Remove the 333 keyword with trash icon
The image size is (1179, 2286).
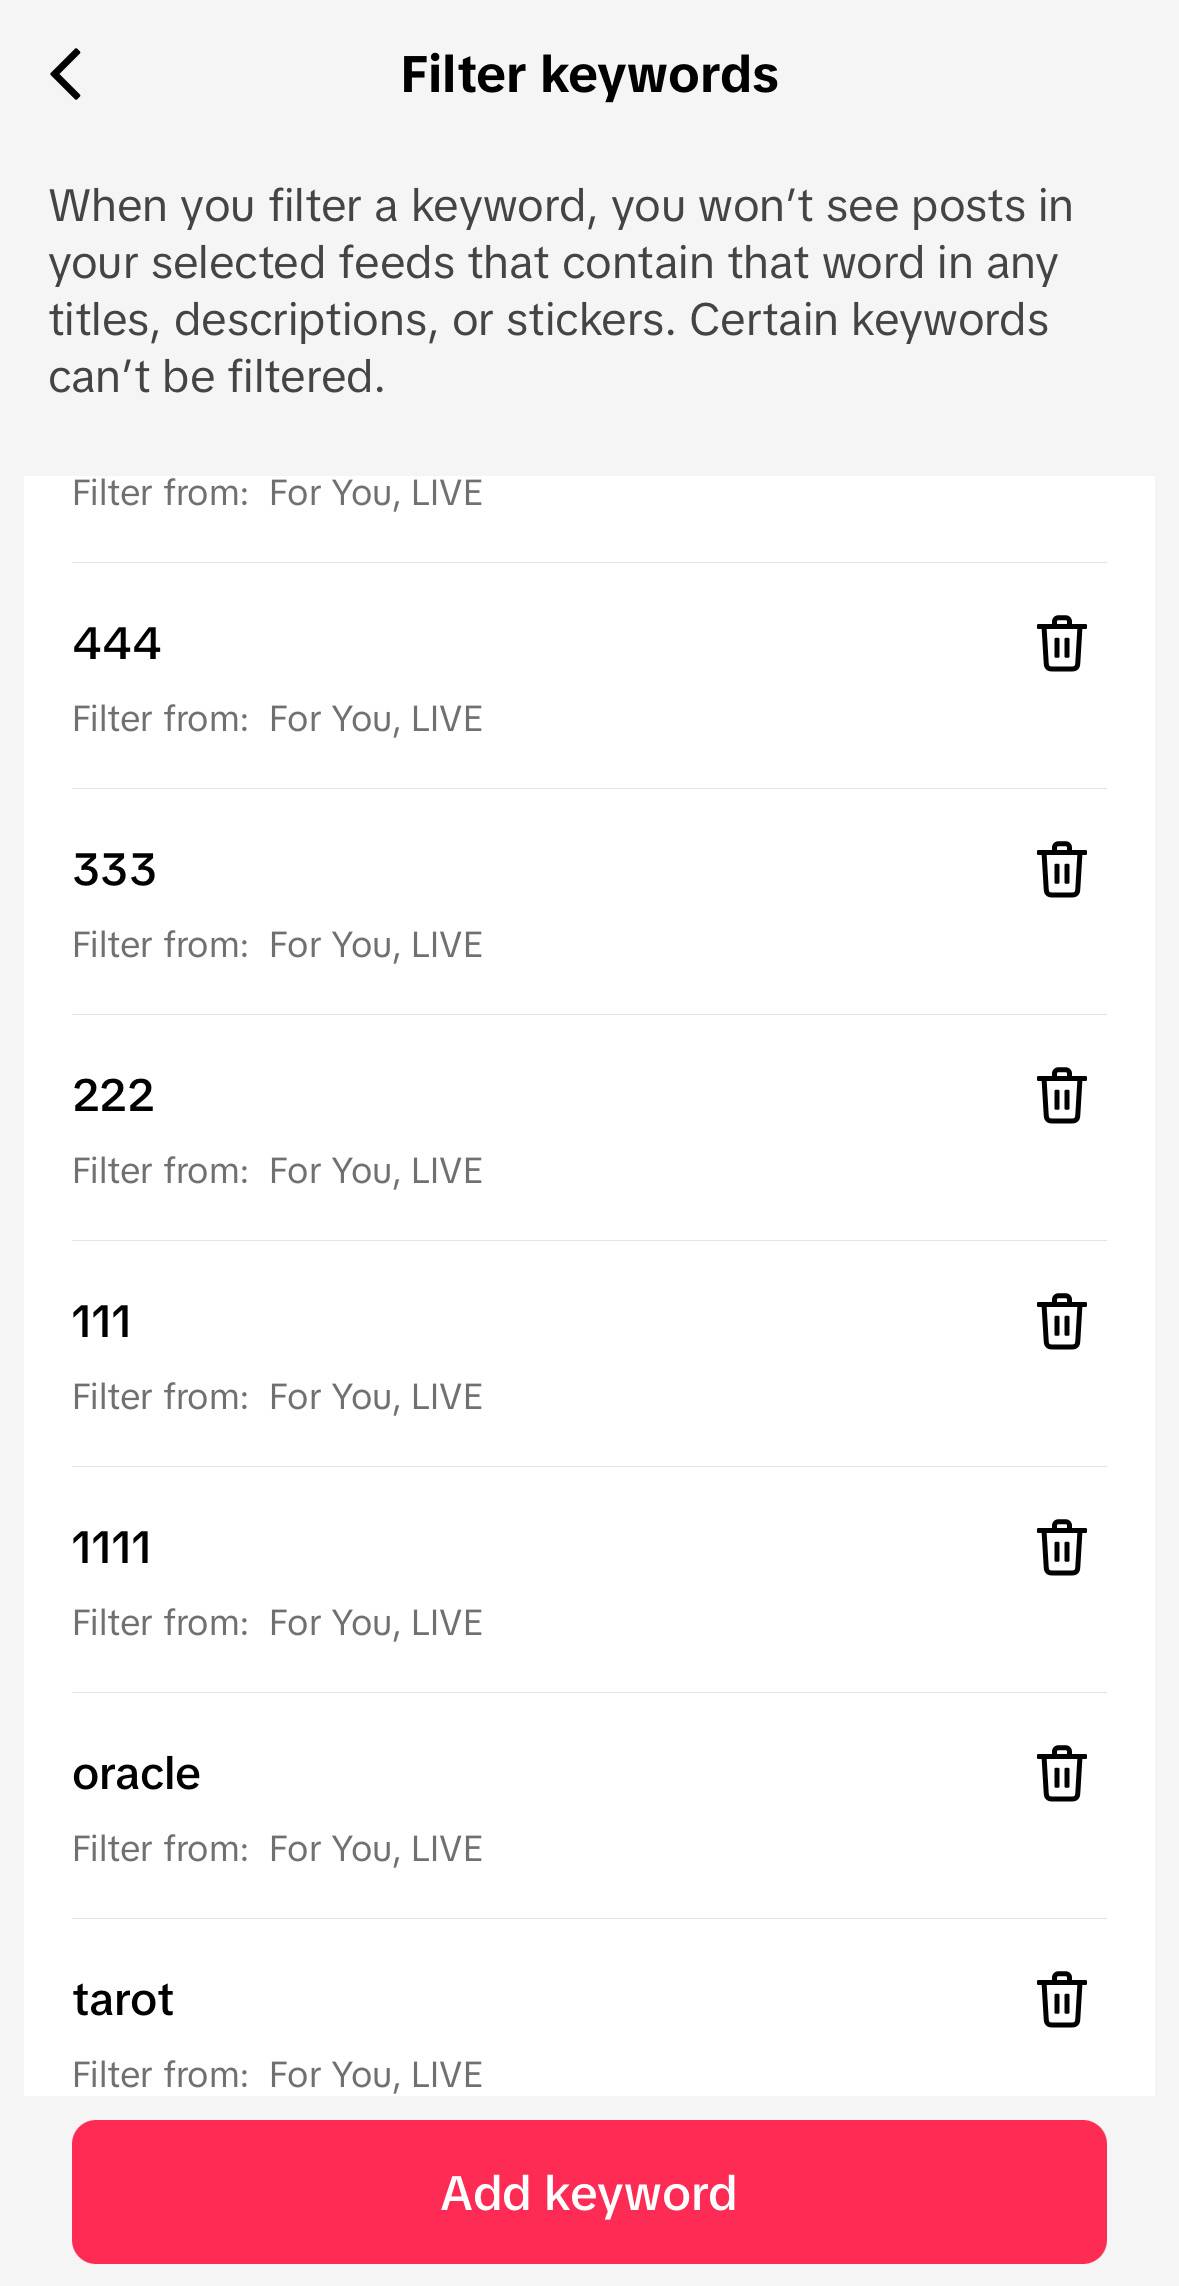coord(1061,869)
